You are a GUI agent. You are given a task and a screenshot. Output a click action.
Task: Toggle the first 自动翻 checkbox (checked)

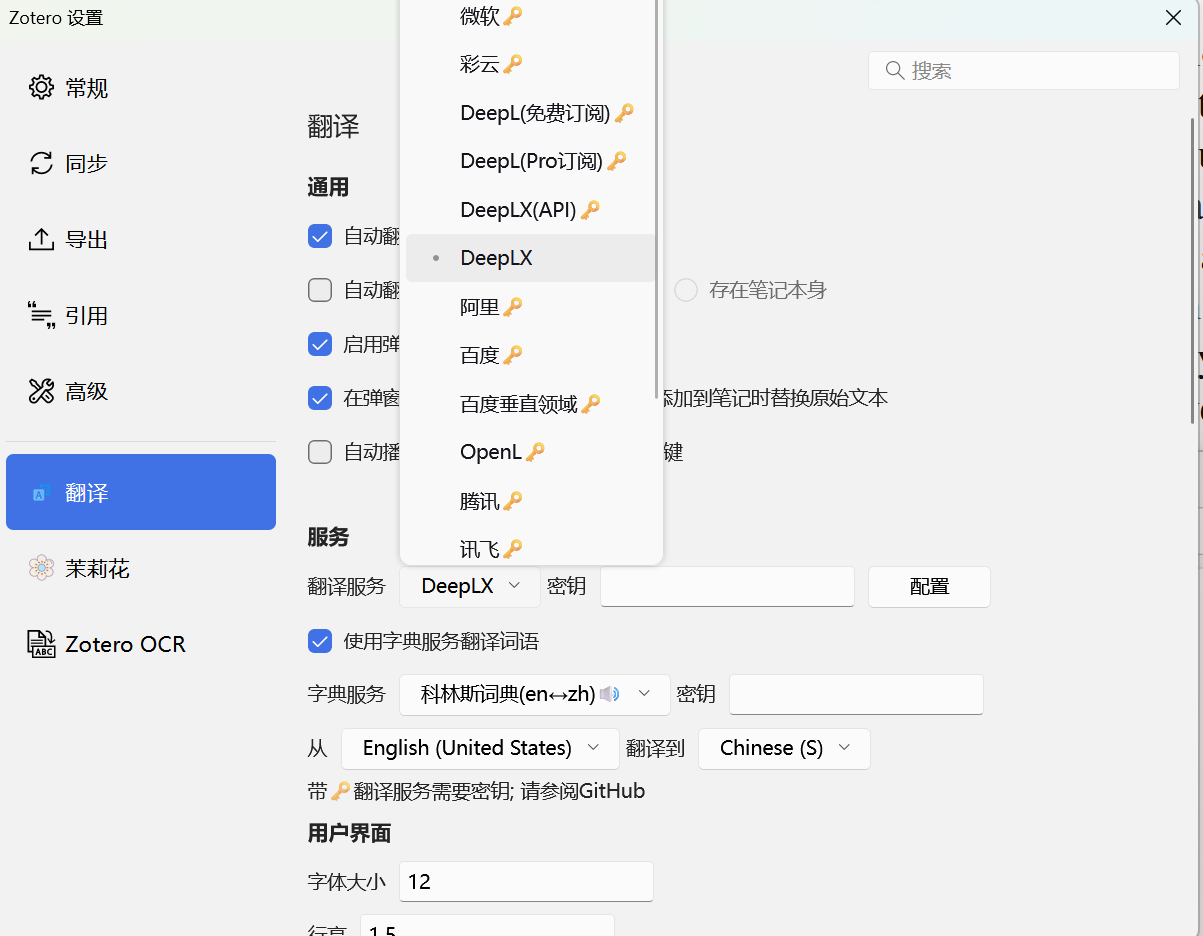click(320, 236)
